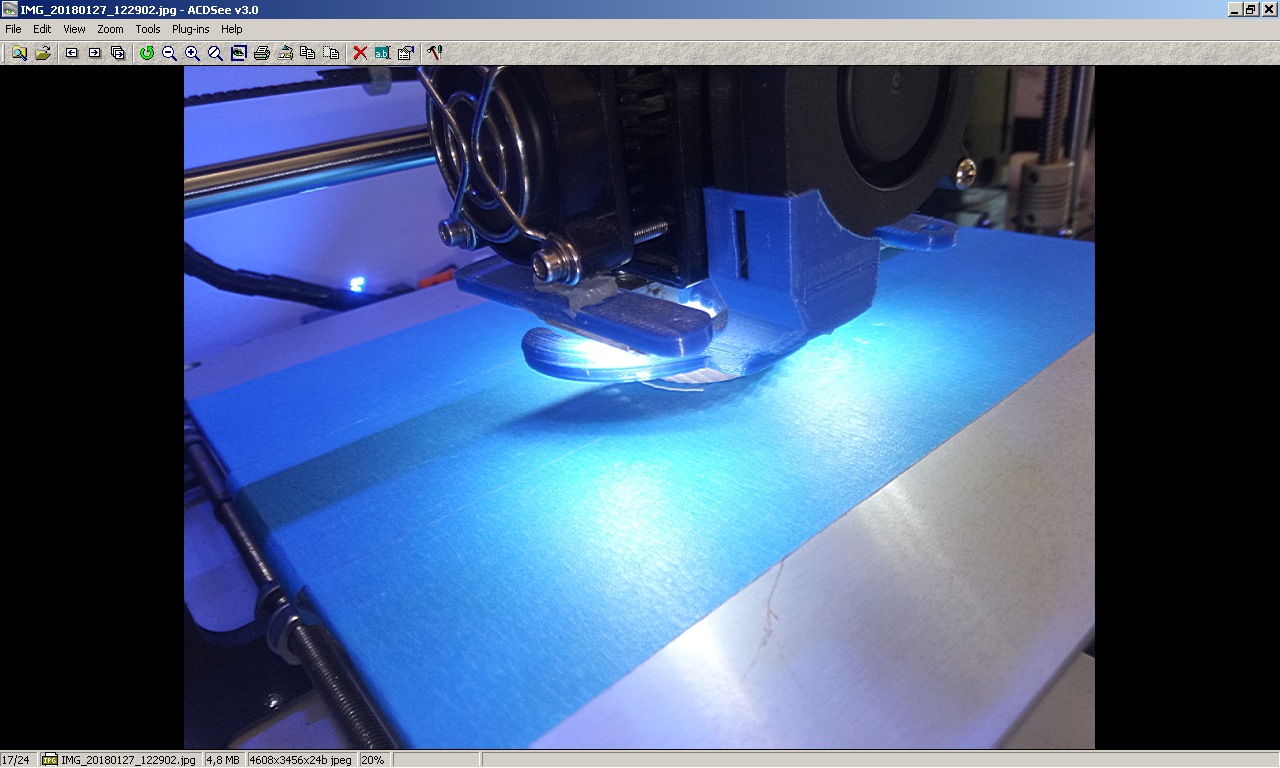Click the green rotate arrow icon
This screenshot has width=1280, height=768.
[147, 53]
